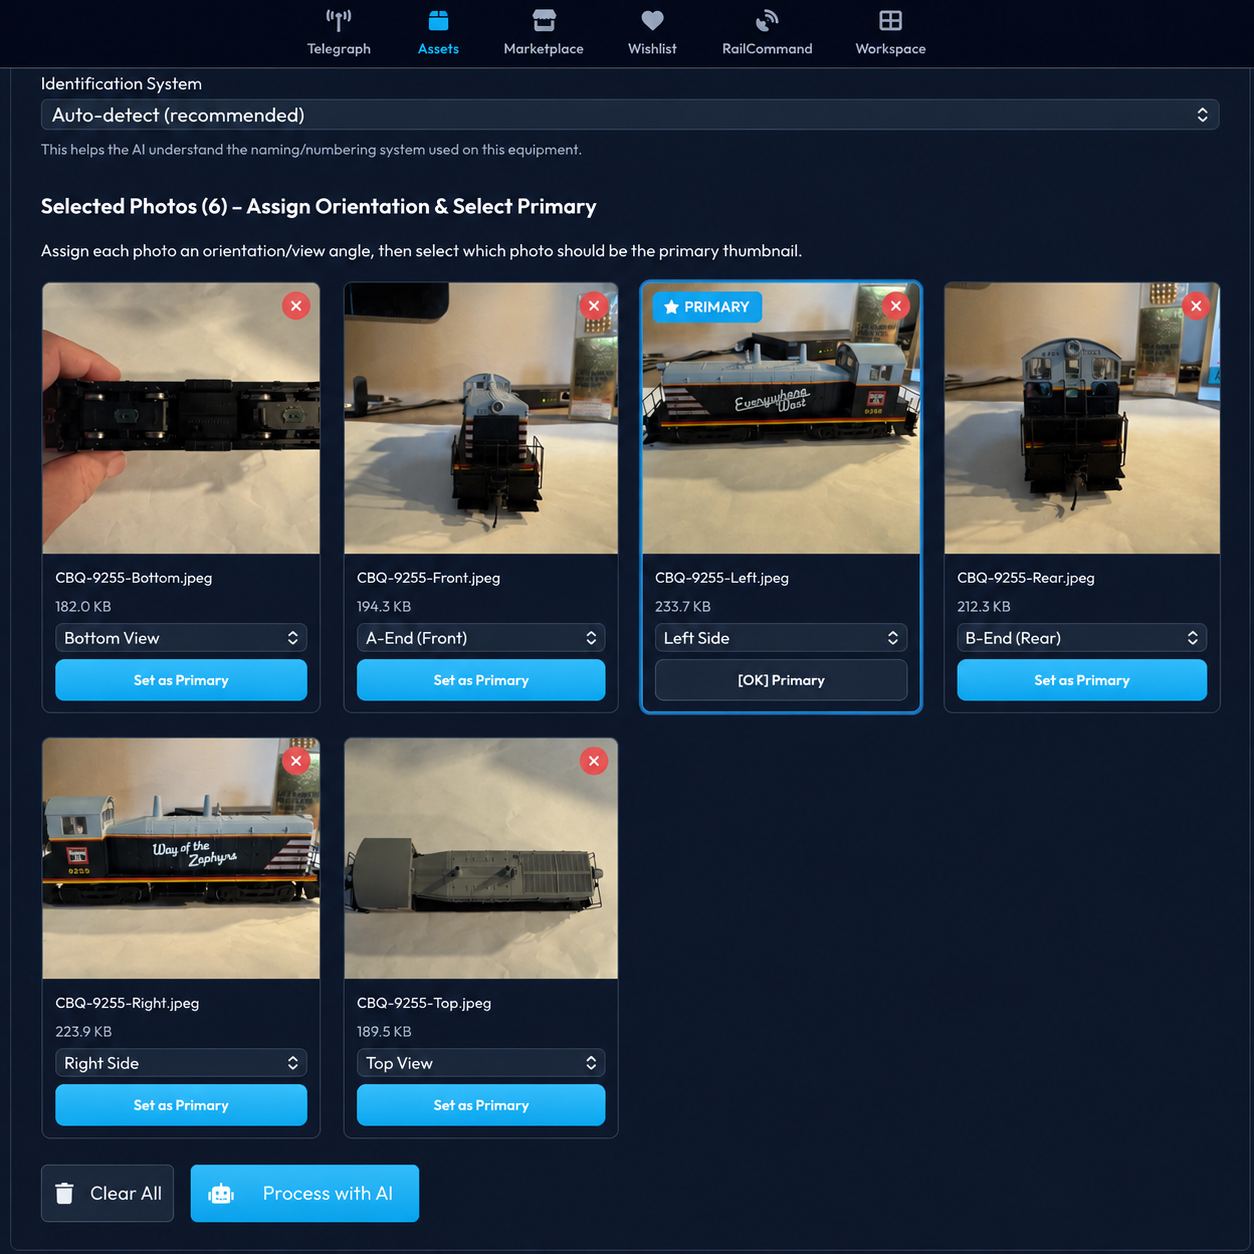Open the A-End (Front) orientation dropdown
This screenshot has height=1254, width=1254.
(x=481, y=638)
